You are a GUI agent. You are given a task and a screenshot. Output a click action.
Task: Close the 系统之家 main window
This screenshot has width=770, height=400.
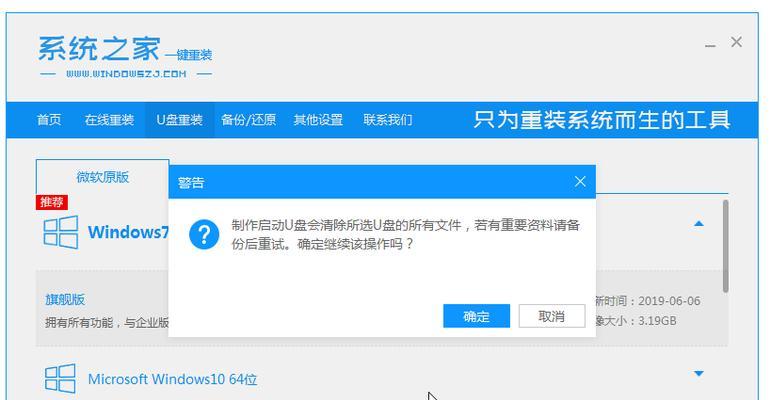coord(736,42)
